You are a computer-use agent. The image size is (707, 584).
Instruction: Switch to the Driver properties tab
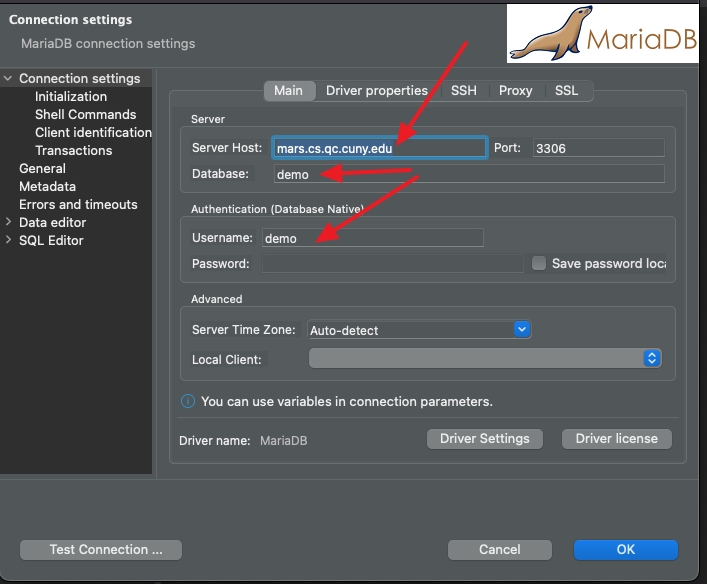coord(376,91)
